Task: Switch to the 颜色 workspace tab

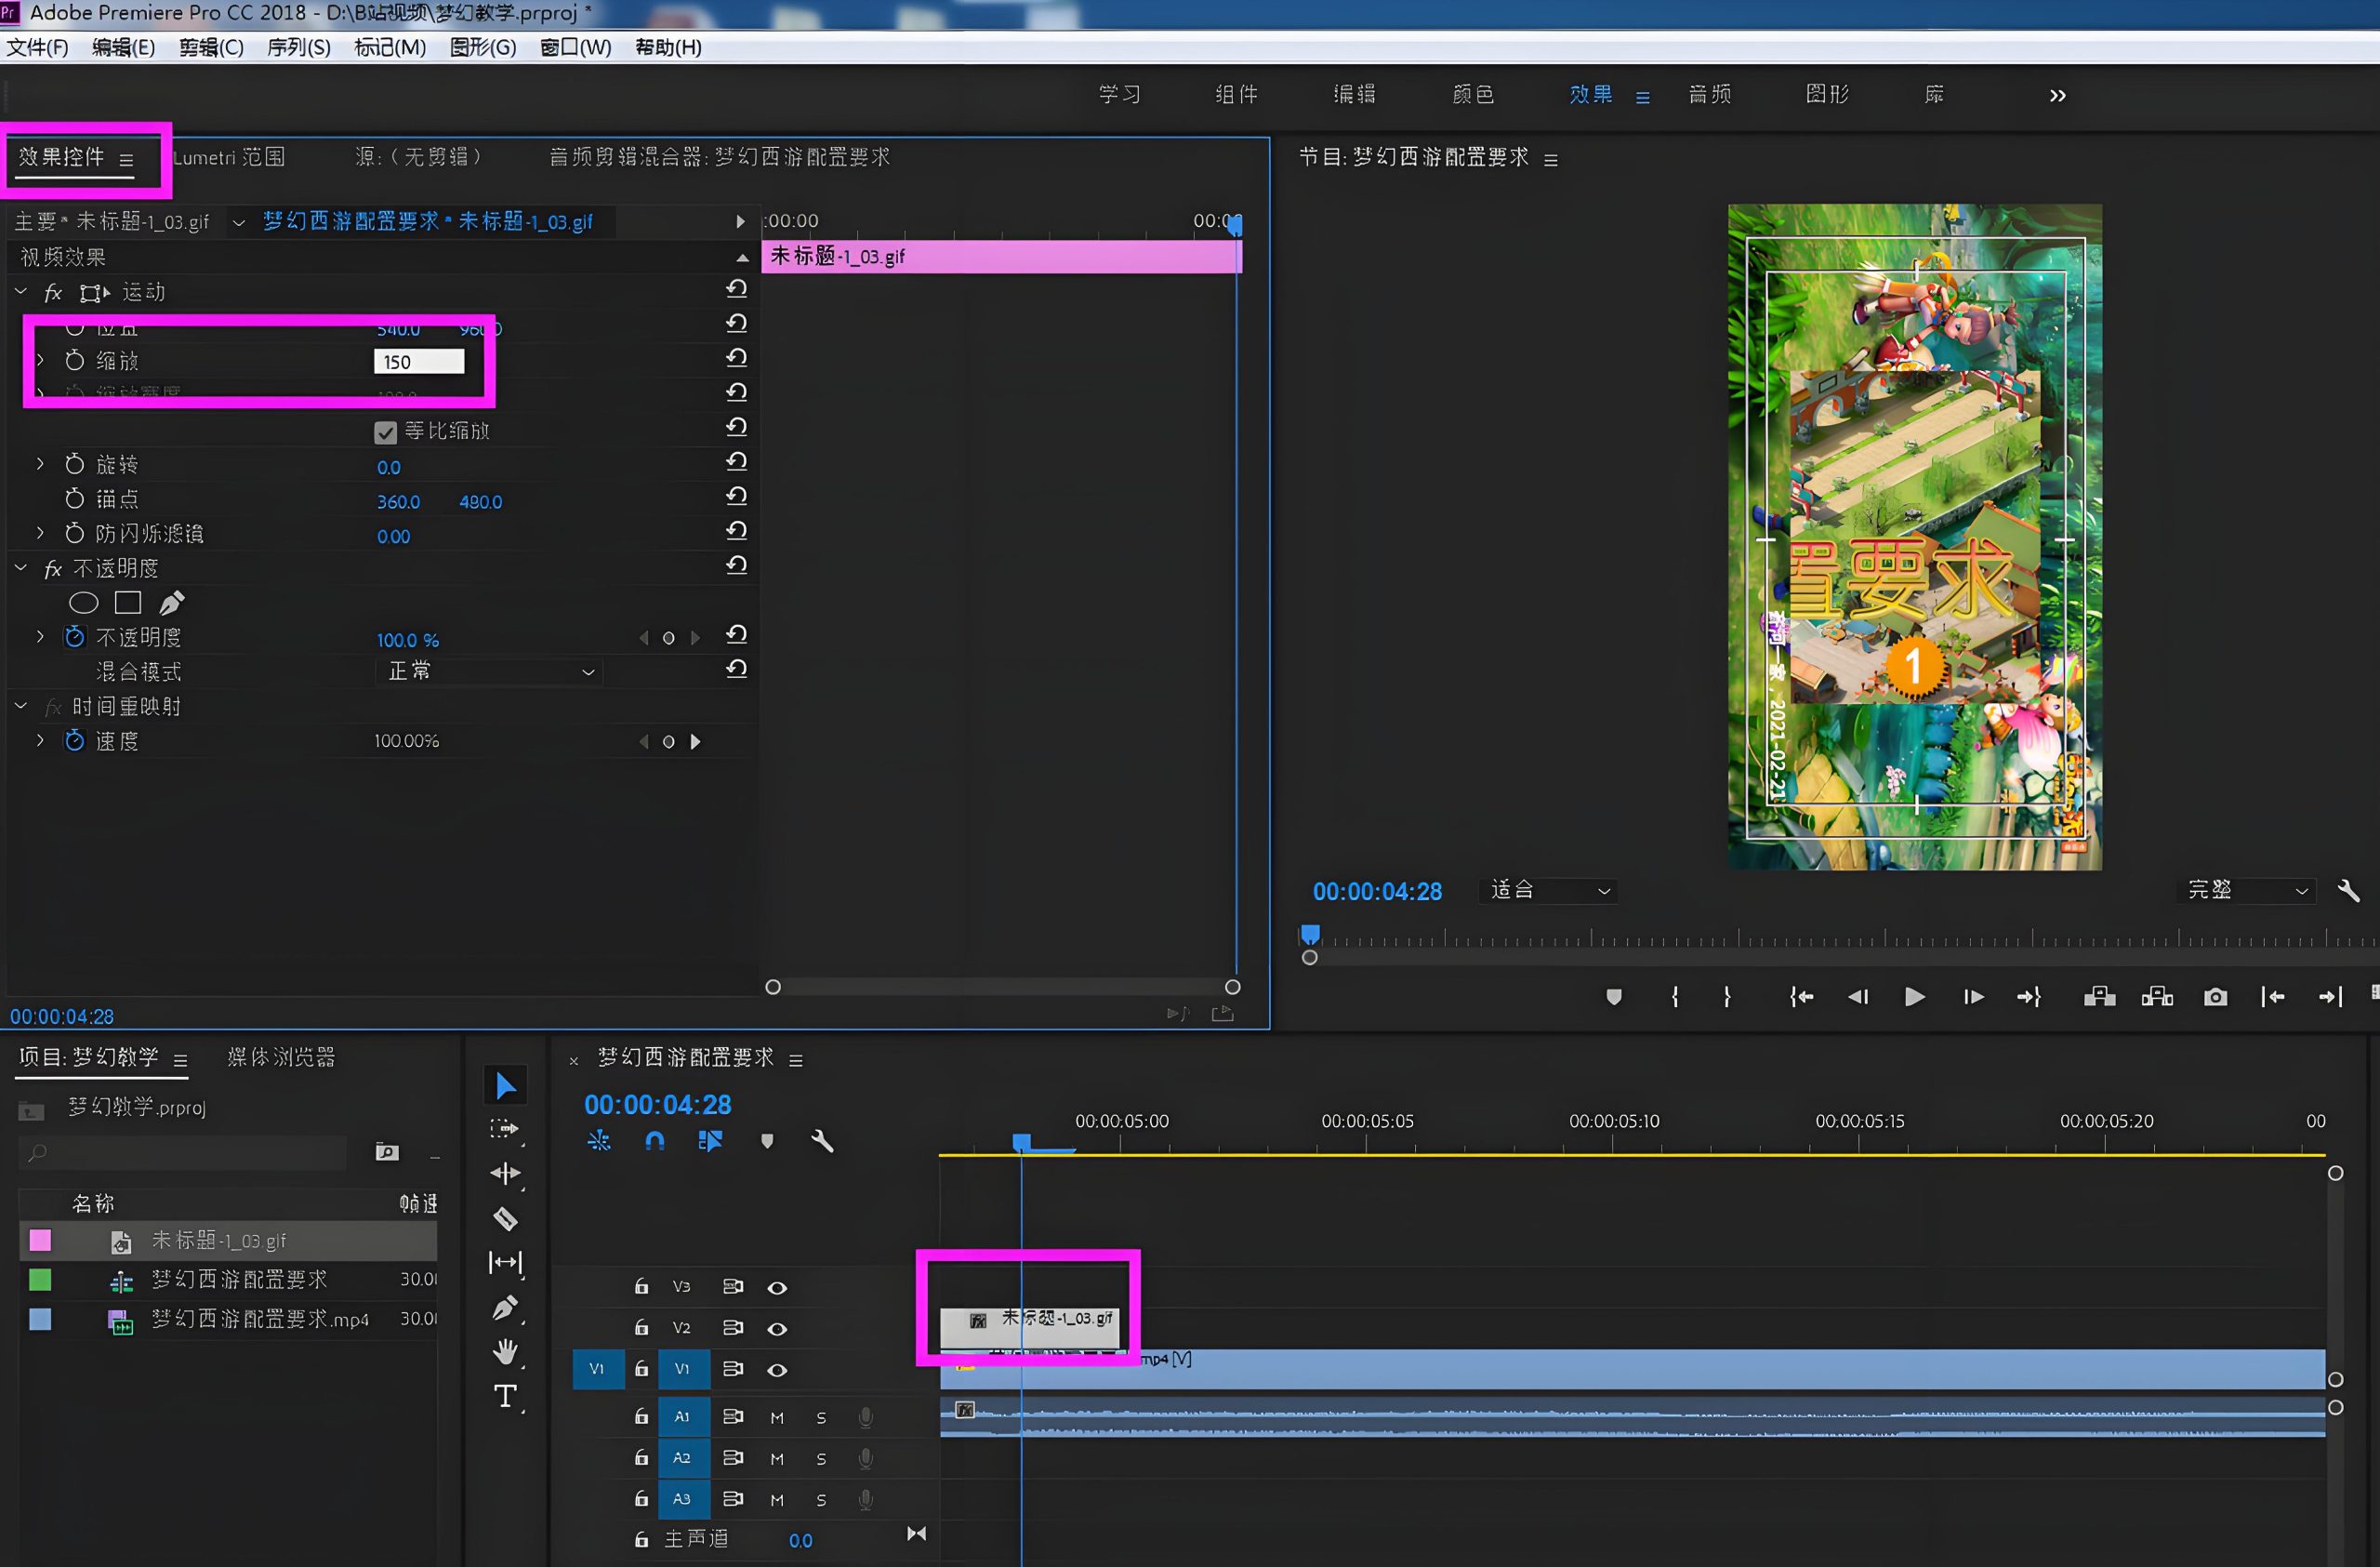Action: (x=1472, y=94)
